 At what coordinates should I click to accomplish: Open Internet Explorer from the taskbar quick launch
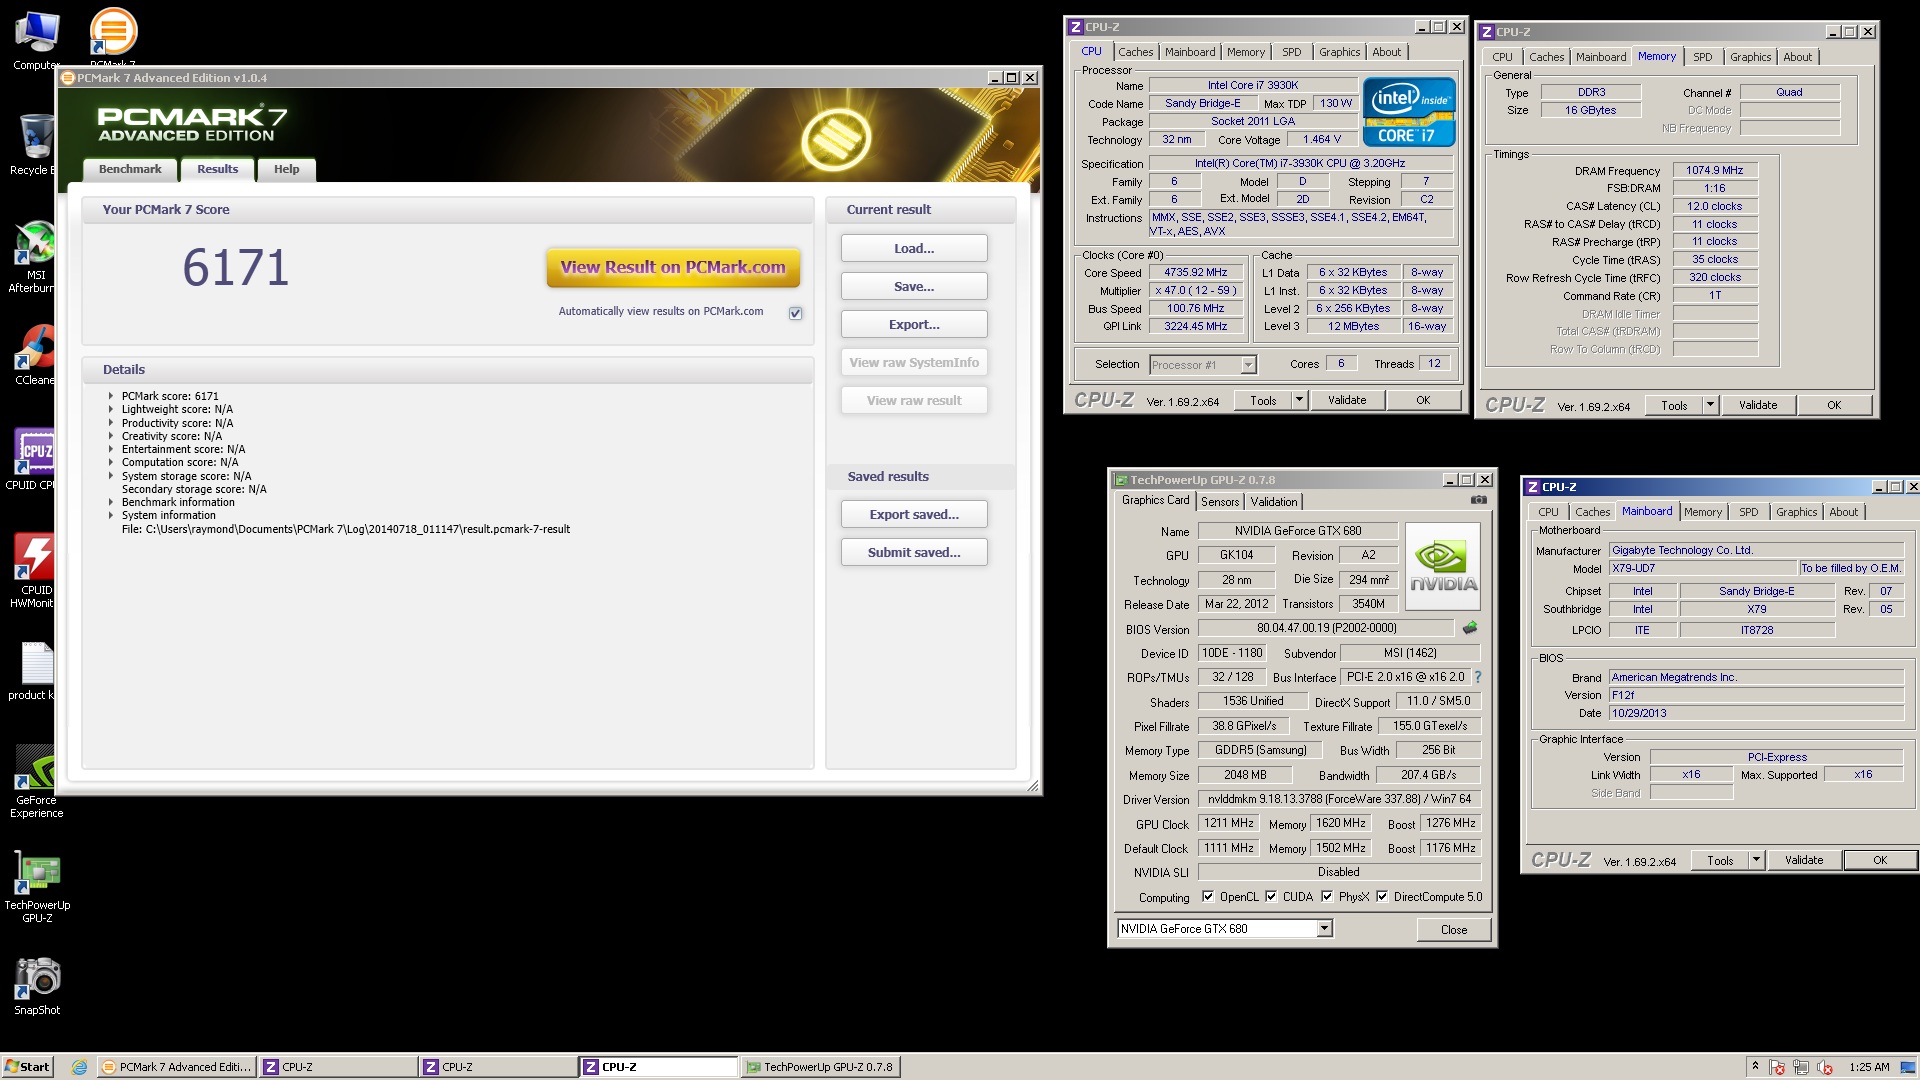[79, 1067]
